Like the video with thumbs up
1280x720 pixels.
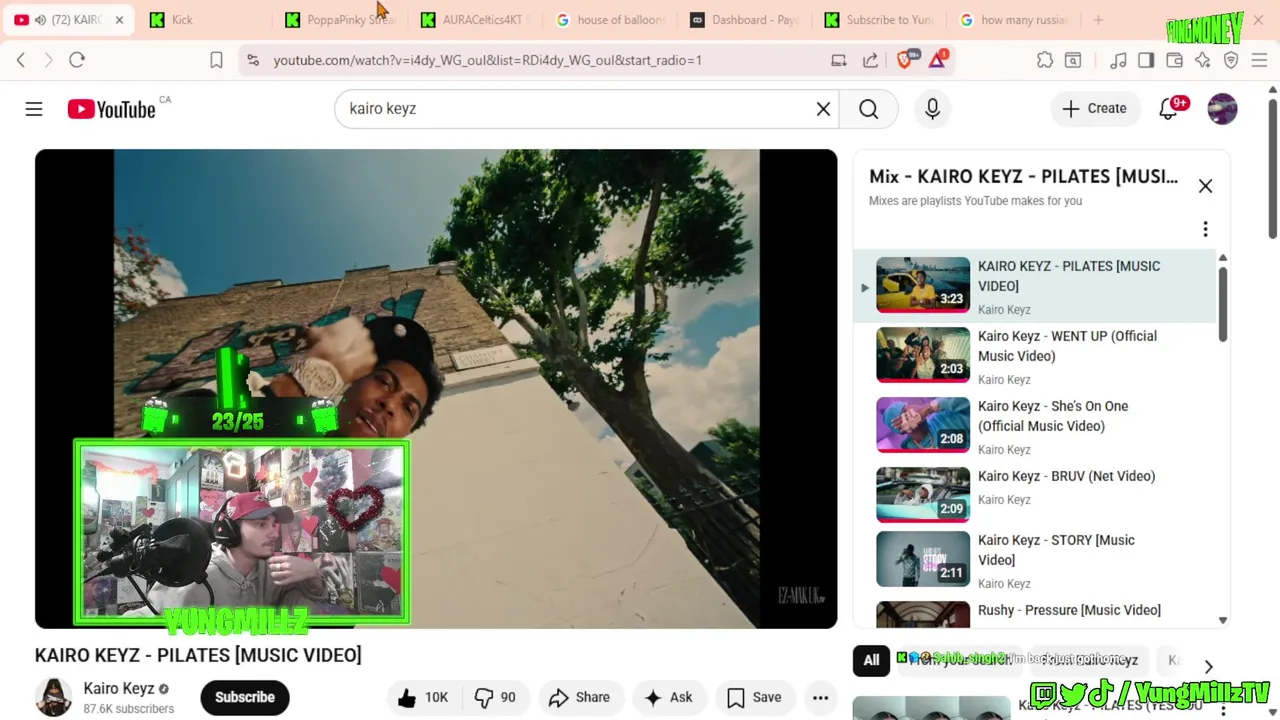click(422, 698)
